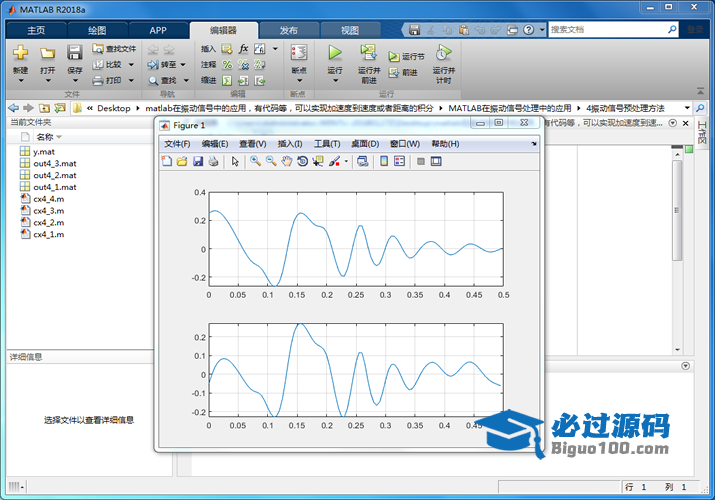The height and width of the screenshot is (500, 715).
Task: Click the Print (打印) icon
Action: (98, 81)
